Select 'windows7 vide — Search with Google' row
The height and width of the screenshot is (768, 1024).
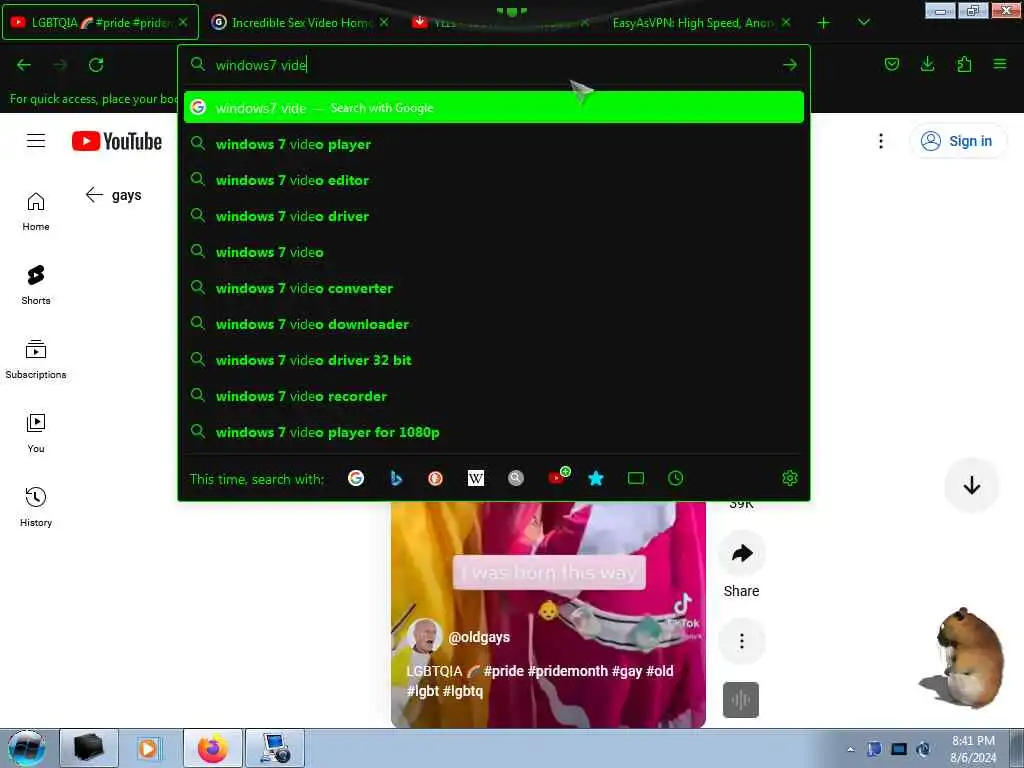494,108
